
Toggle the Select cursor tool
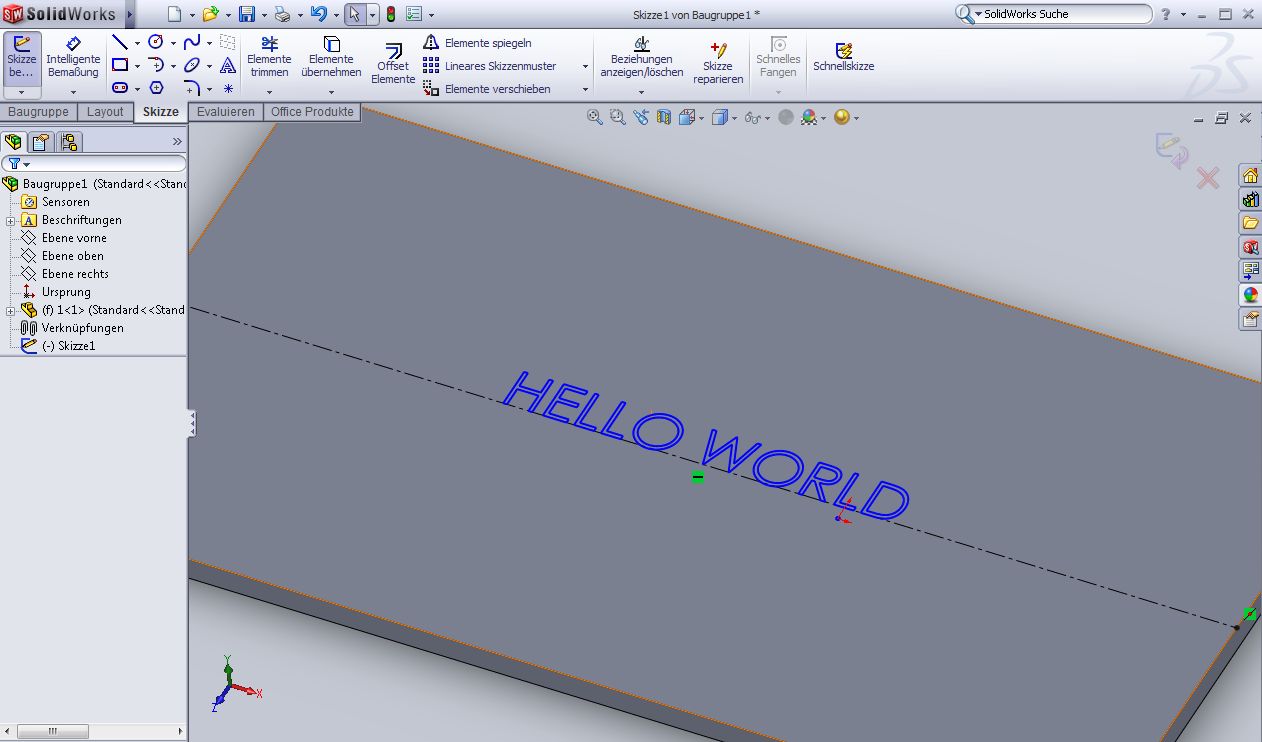pyautogui.click(x=354, y=14)
